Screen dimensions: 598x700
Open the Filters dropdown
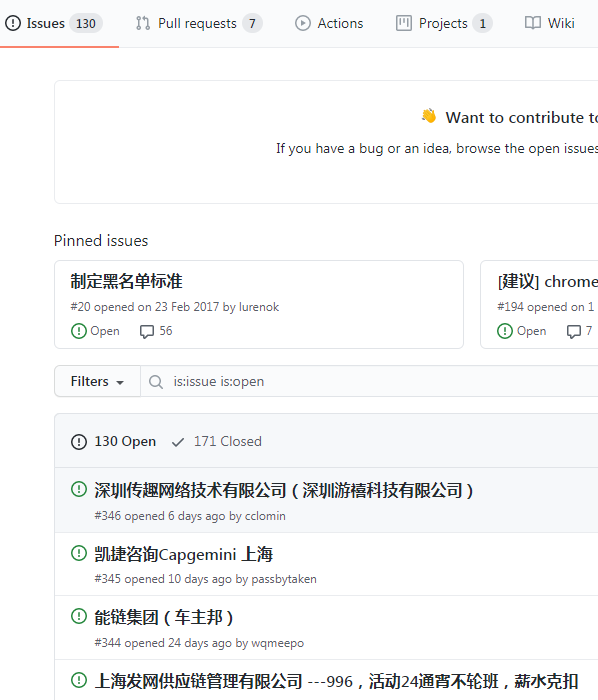[x=97, y=381]
